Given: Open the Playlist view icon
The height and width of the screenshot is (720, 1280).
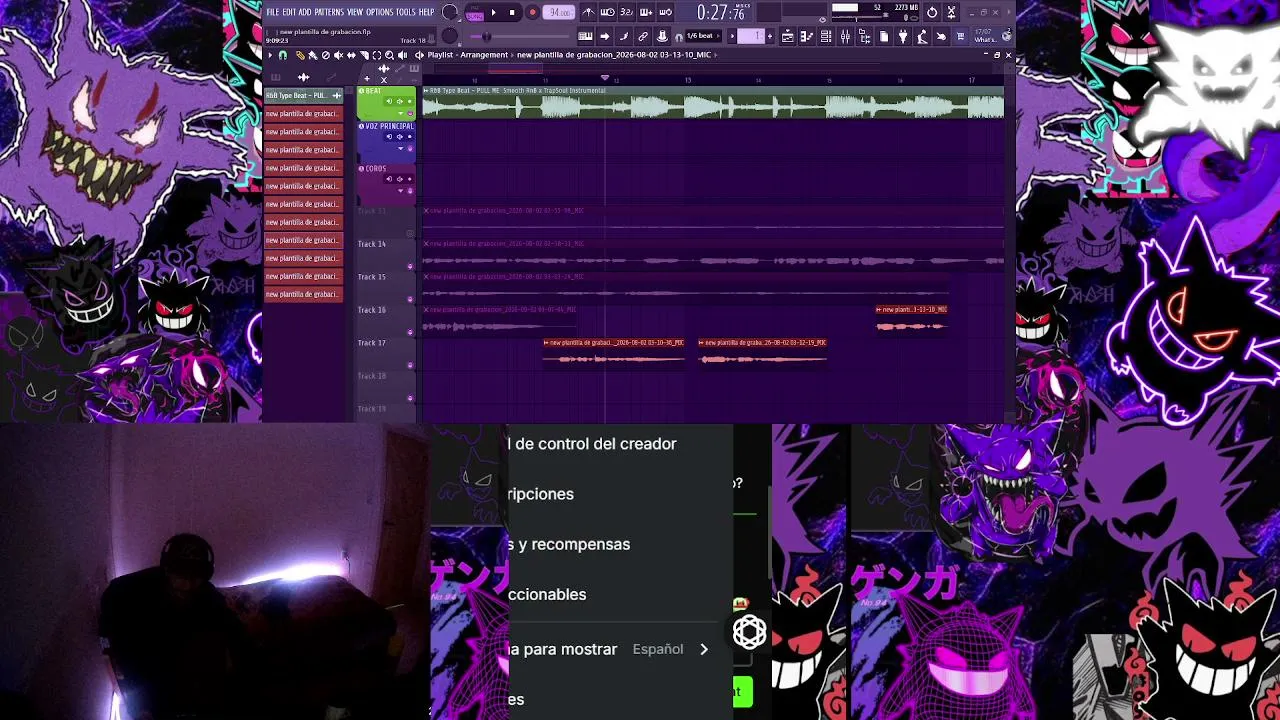Looking at the screenshot, I should (x=788, y=36).
